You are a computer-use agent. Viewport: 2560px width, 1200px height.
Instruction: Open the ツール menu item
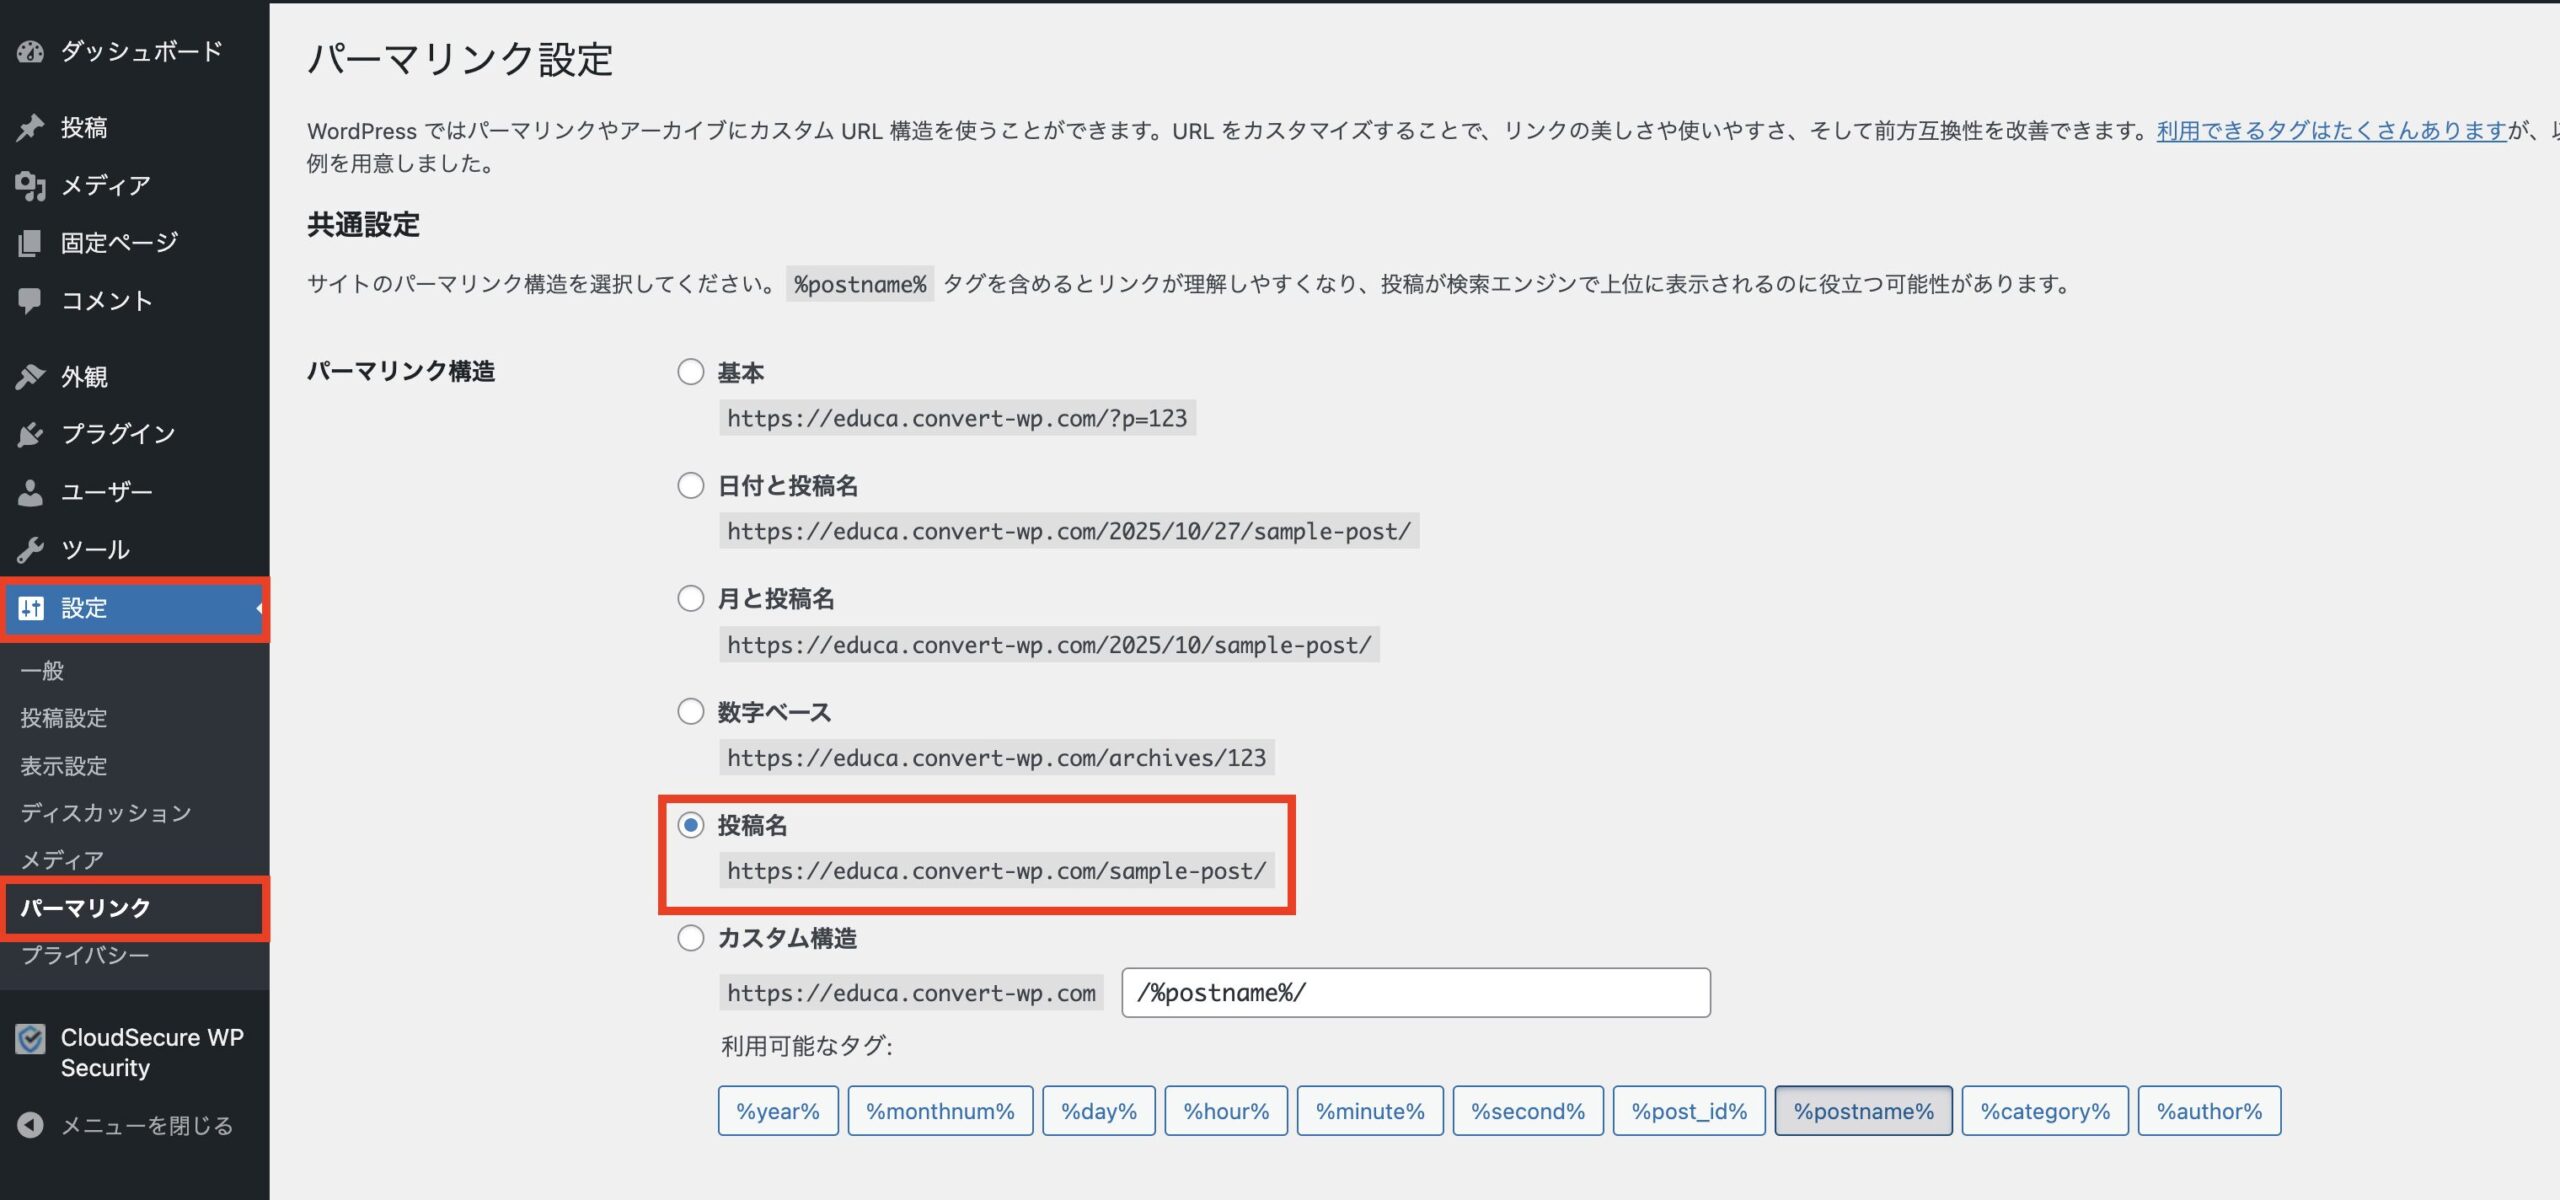point(95,550)
